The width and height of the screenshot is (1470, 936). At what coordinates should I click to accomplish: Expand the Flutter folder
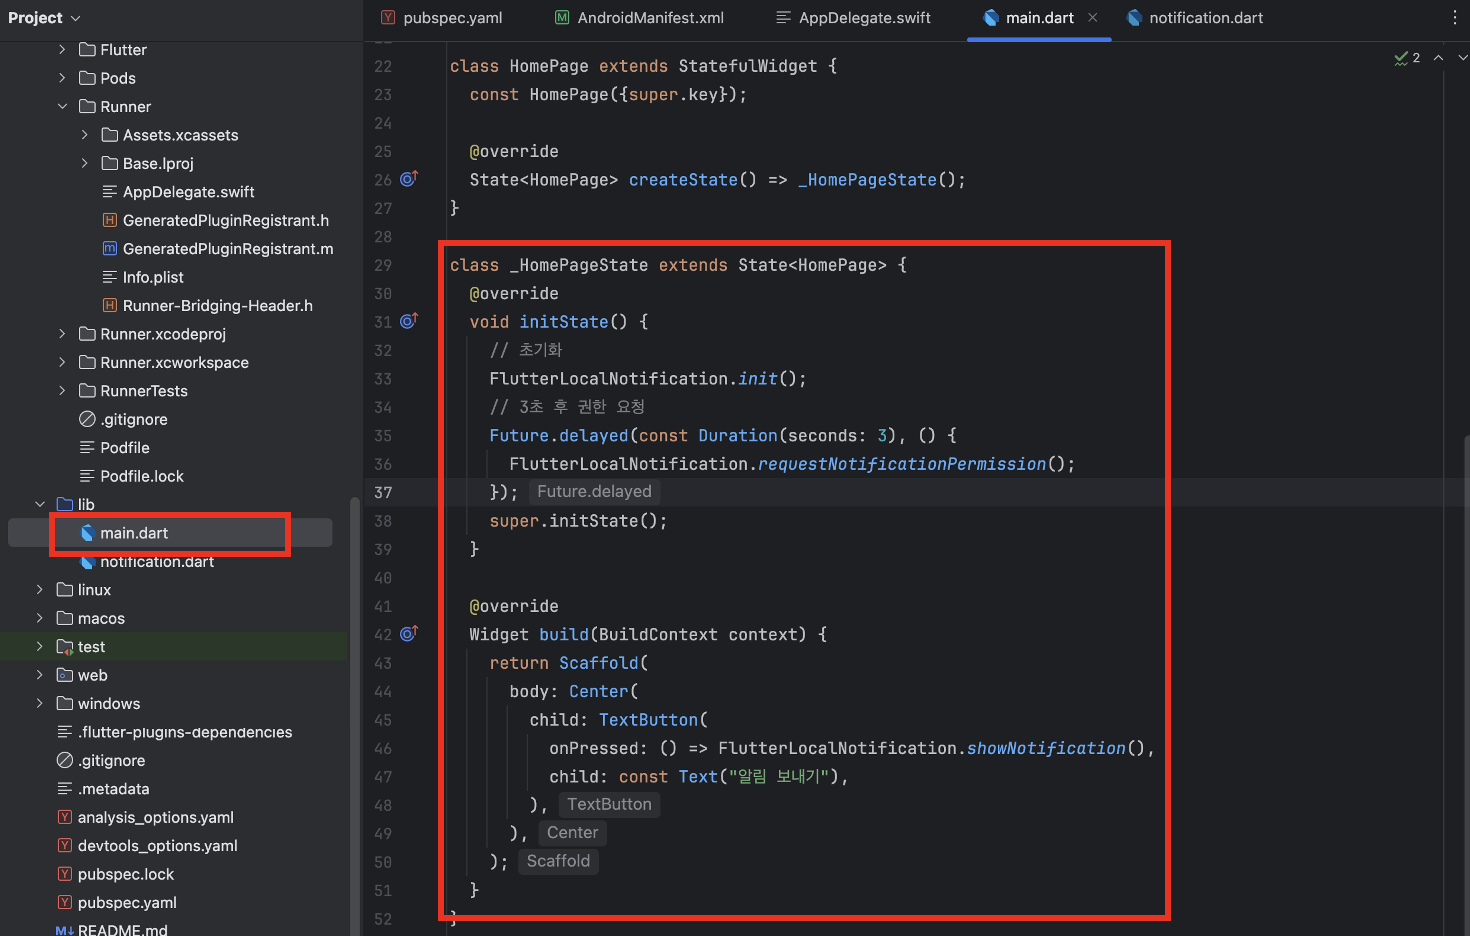(62, 49)
